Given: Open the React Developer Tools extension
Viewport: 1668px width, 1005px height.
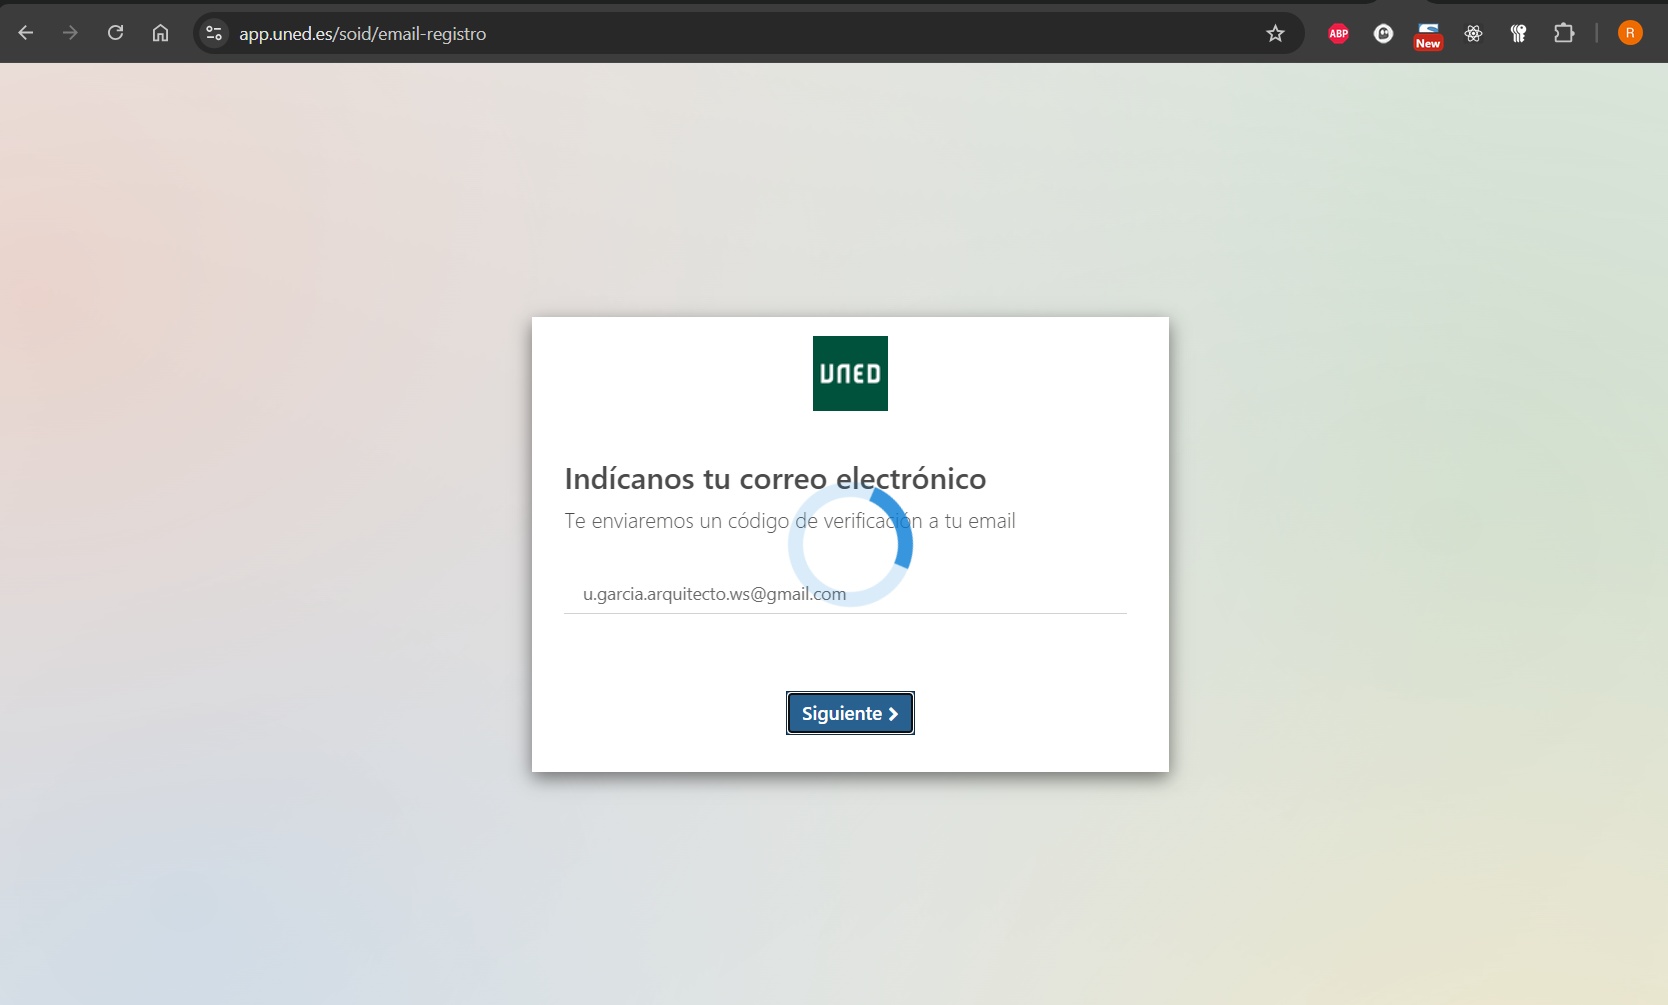Looking at the screenshot, I should click(x=1473, y=33).
